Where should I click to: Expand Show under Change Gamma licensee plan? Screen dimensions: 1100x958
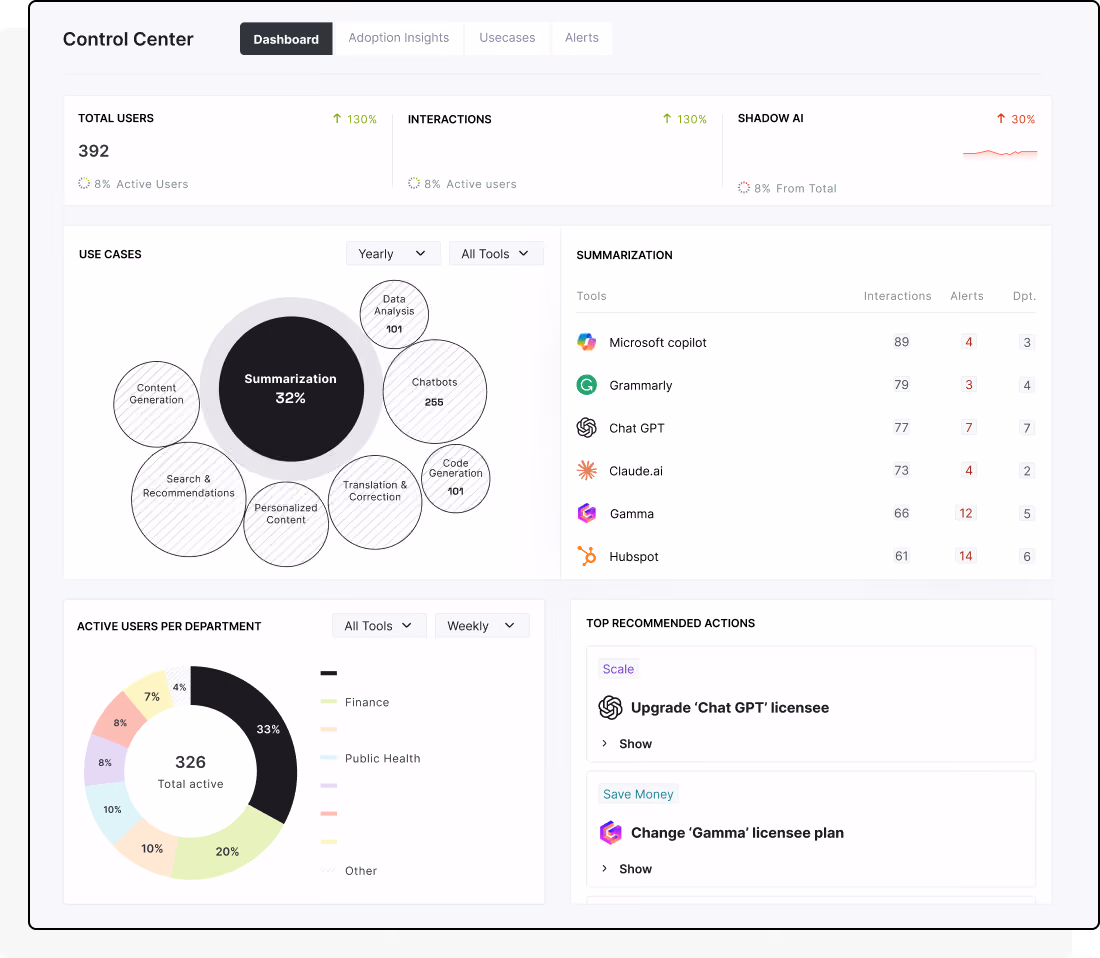tap(627, 868)
